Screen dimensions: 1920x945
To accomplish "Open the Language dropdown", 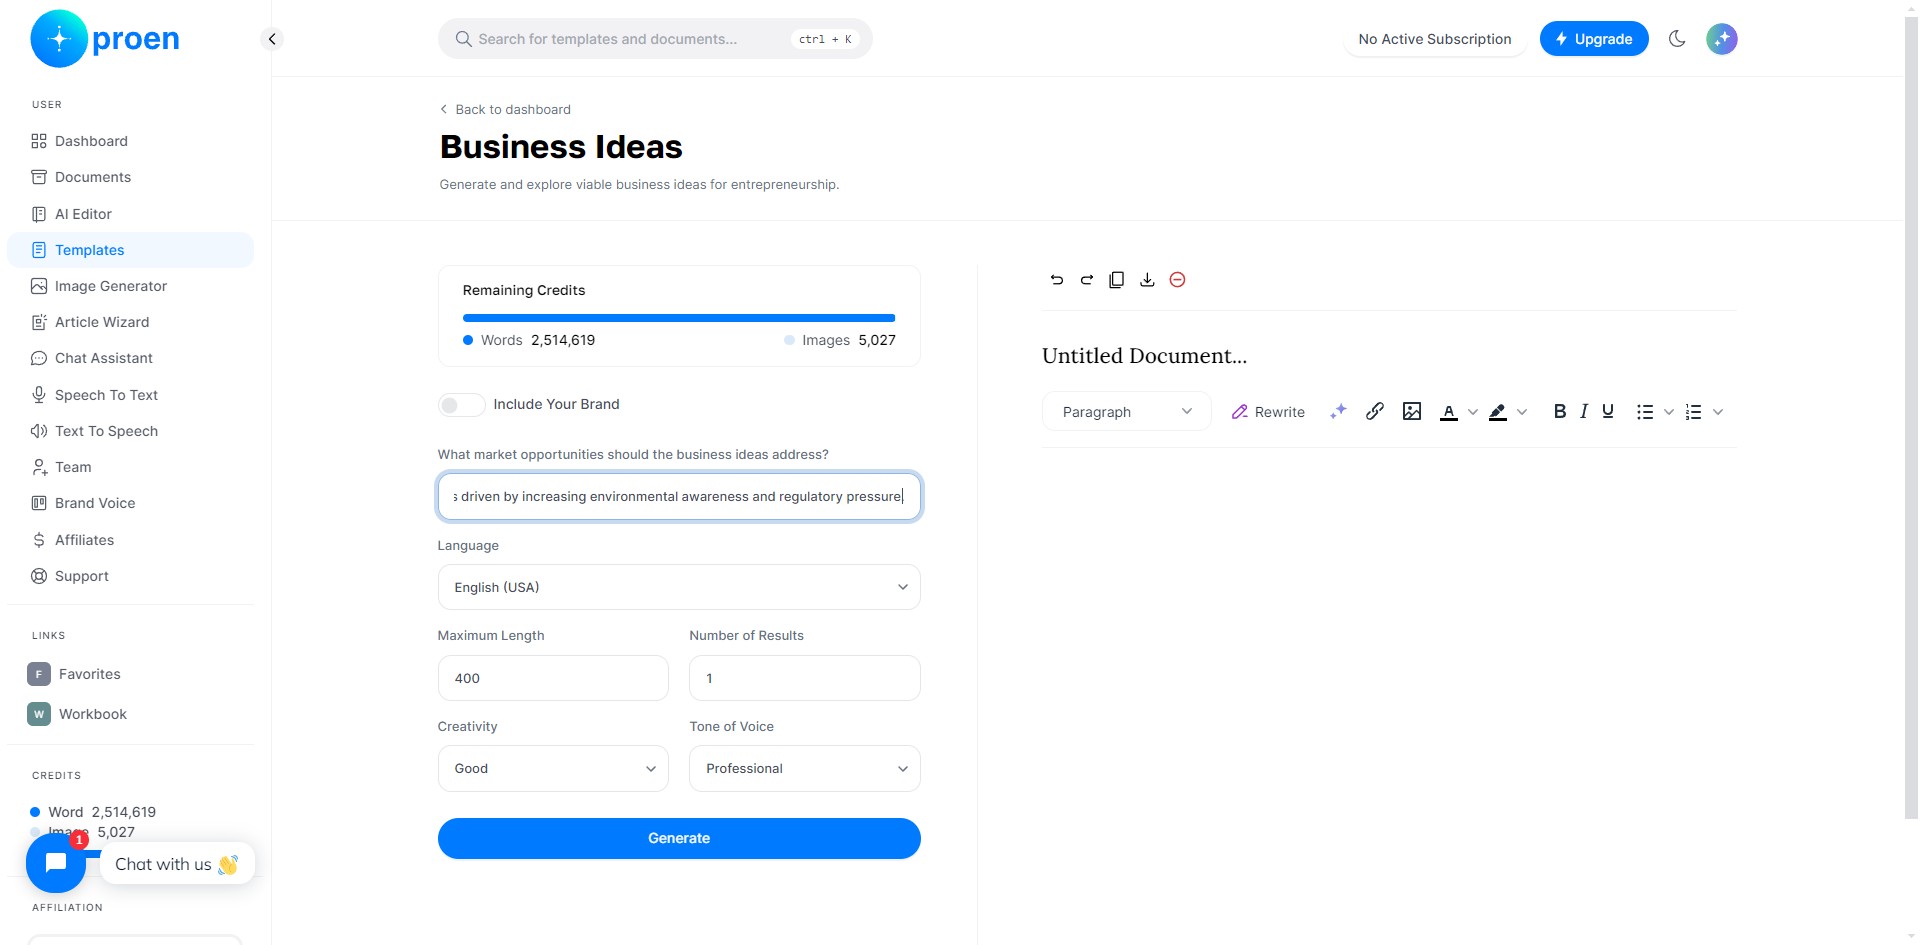I will (679, 587).
